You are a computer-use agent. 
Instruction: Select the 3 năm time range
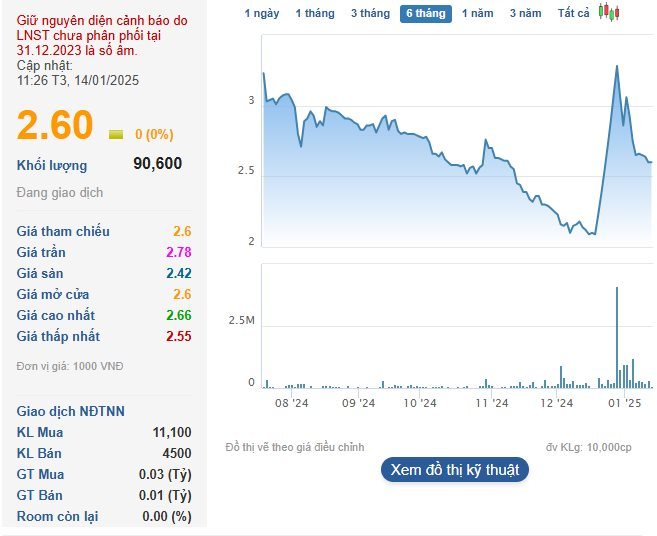(x=525, y=13)
